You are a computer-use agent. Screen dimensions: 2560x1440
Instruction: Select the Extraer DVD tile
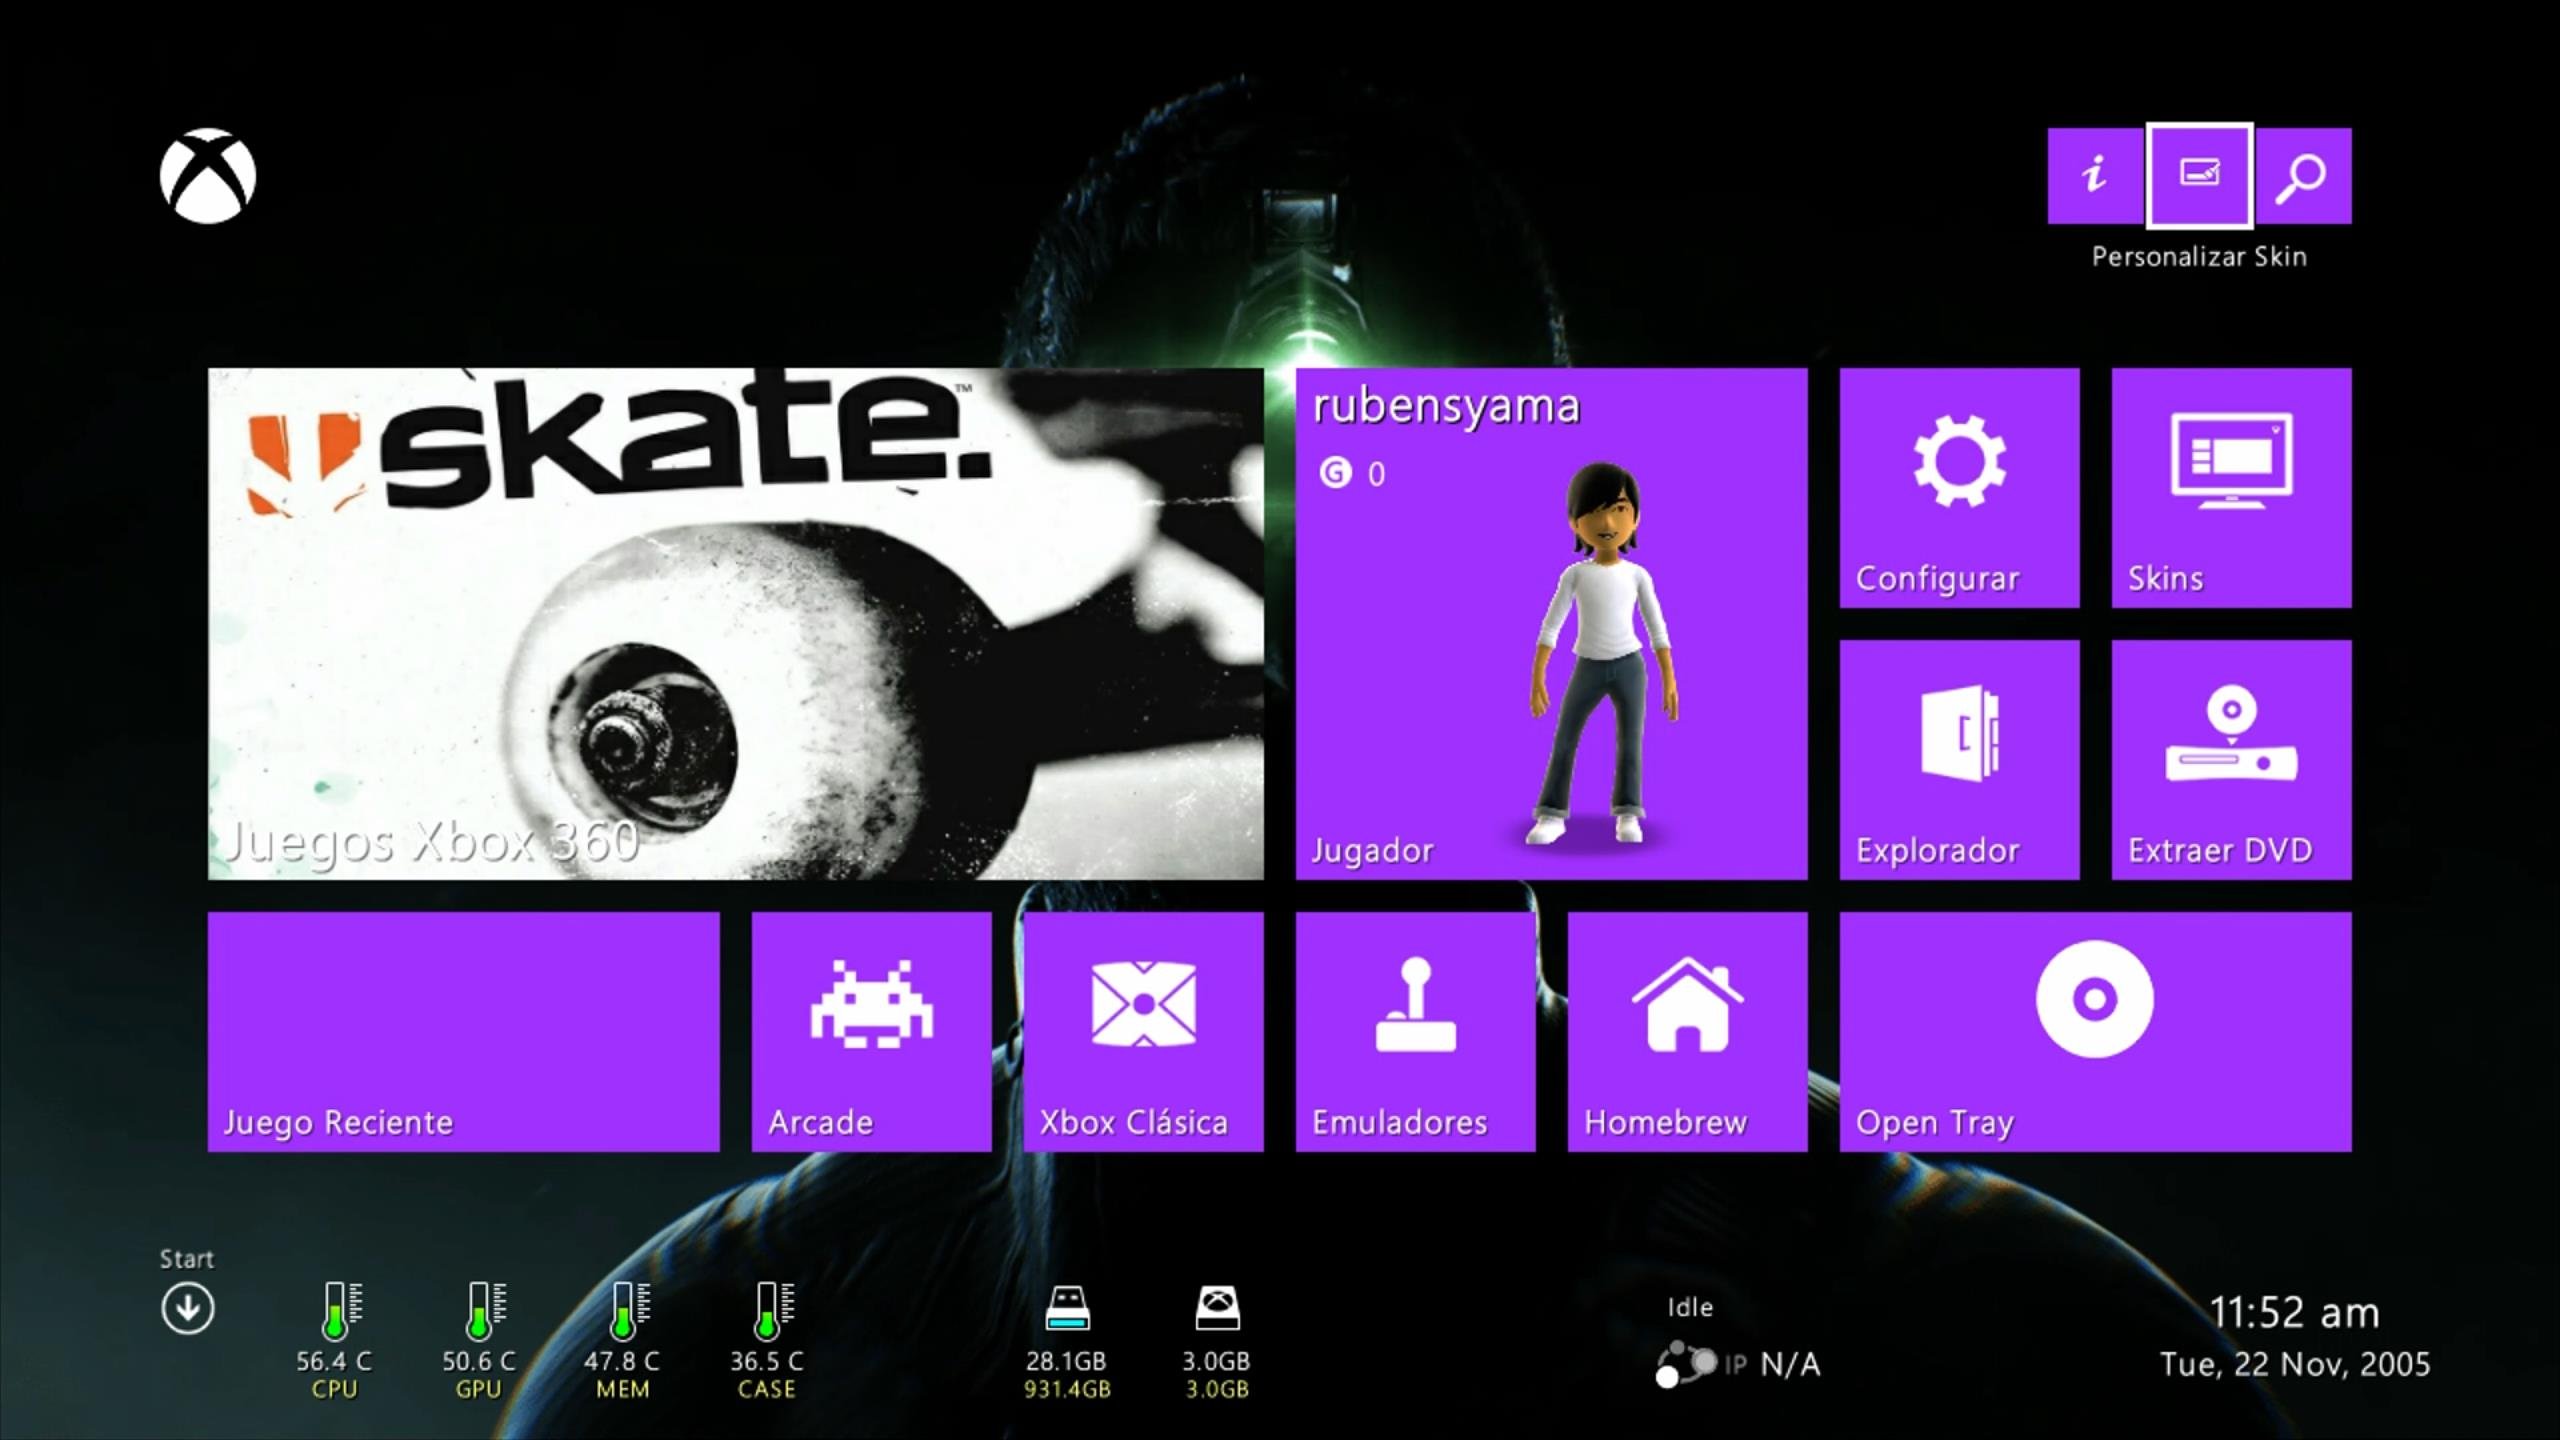2232,760
